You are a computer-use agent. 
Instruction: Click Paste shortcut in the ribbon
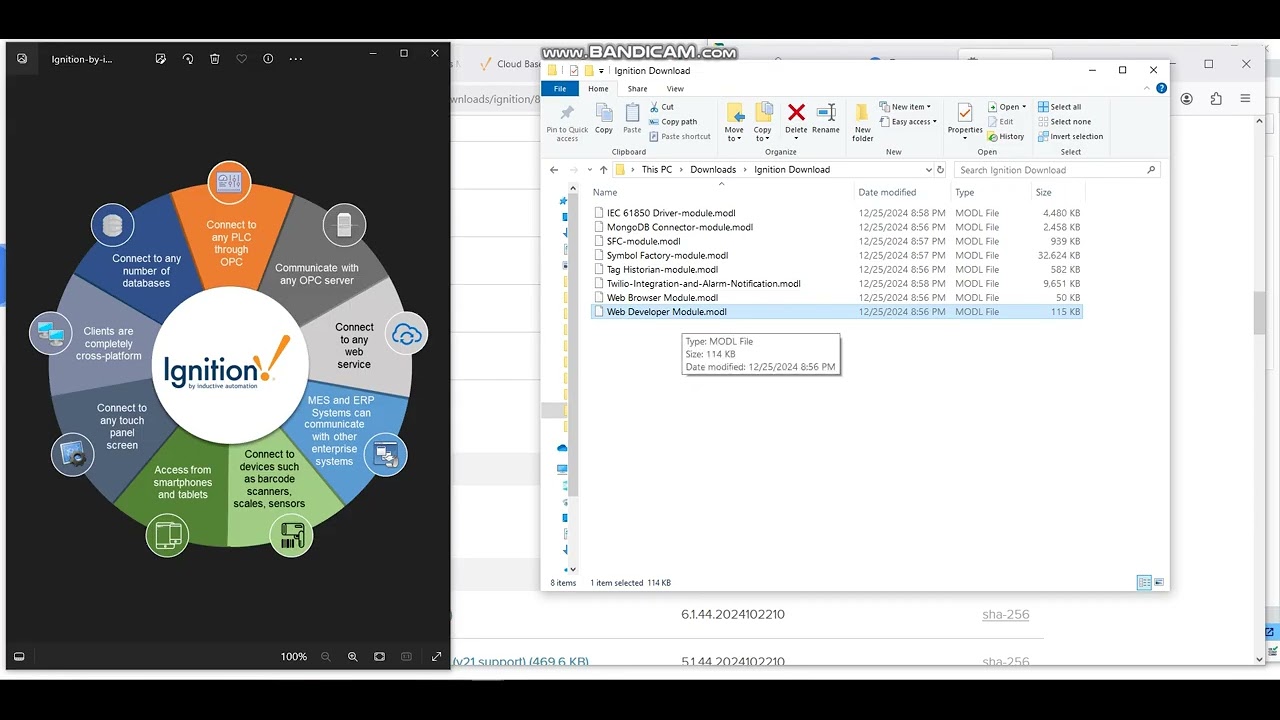[679, 137]
